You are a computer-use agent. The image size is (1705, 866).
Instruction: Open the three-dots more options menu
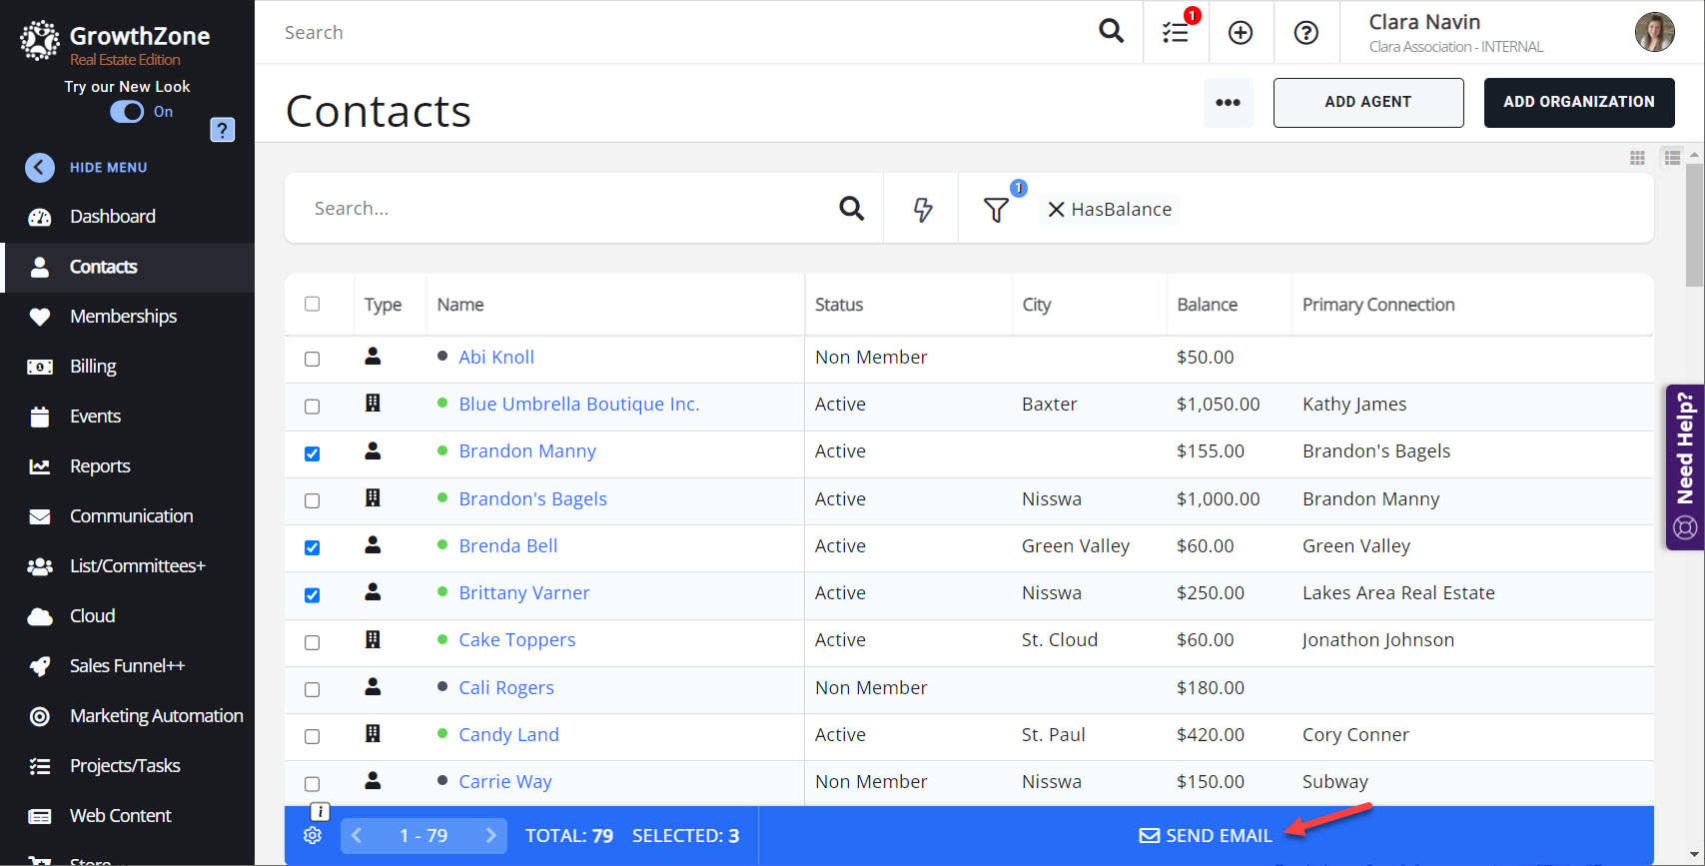point(1228,102)
